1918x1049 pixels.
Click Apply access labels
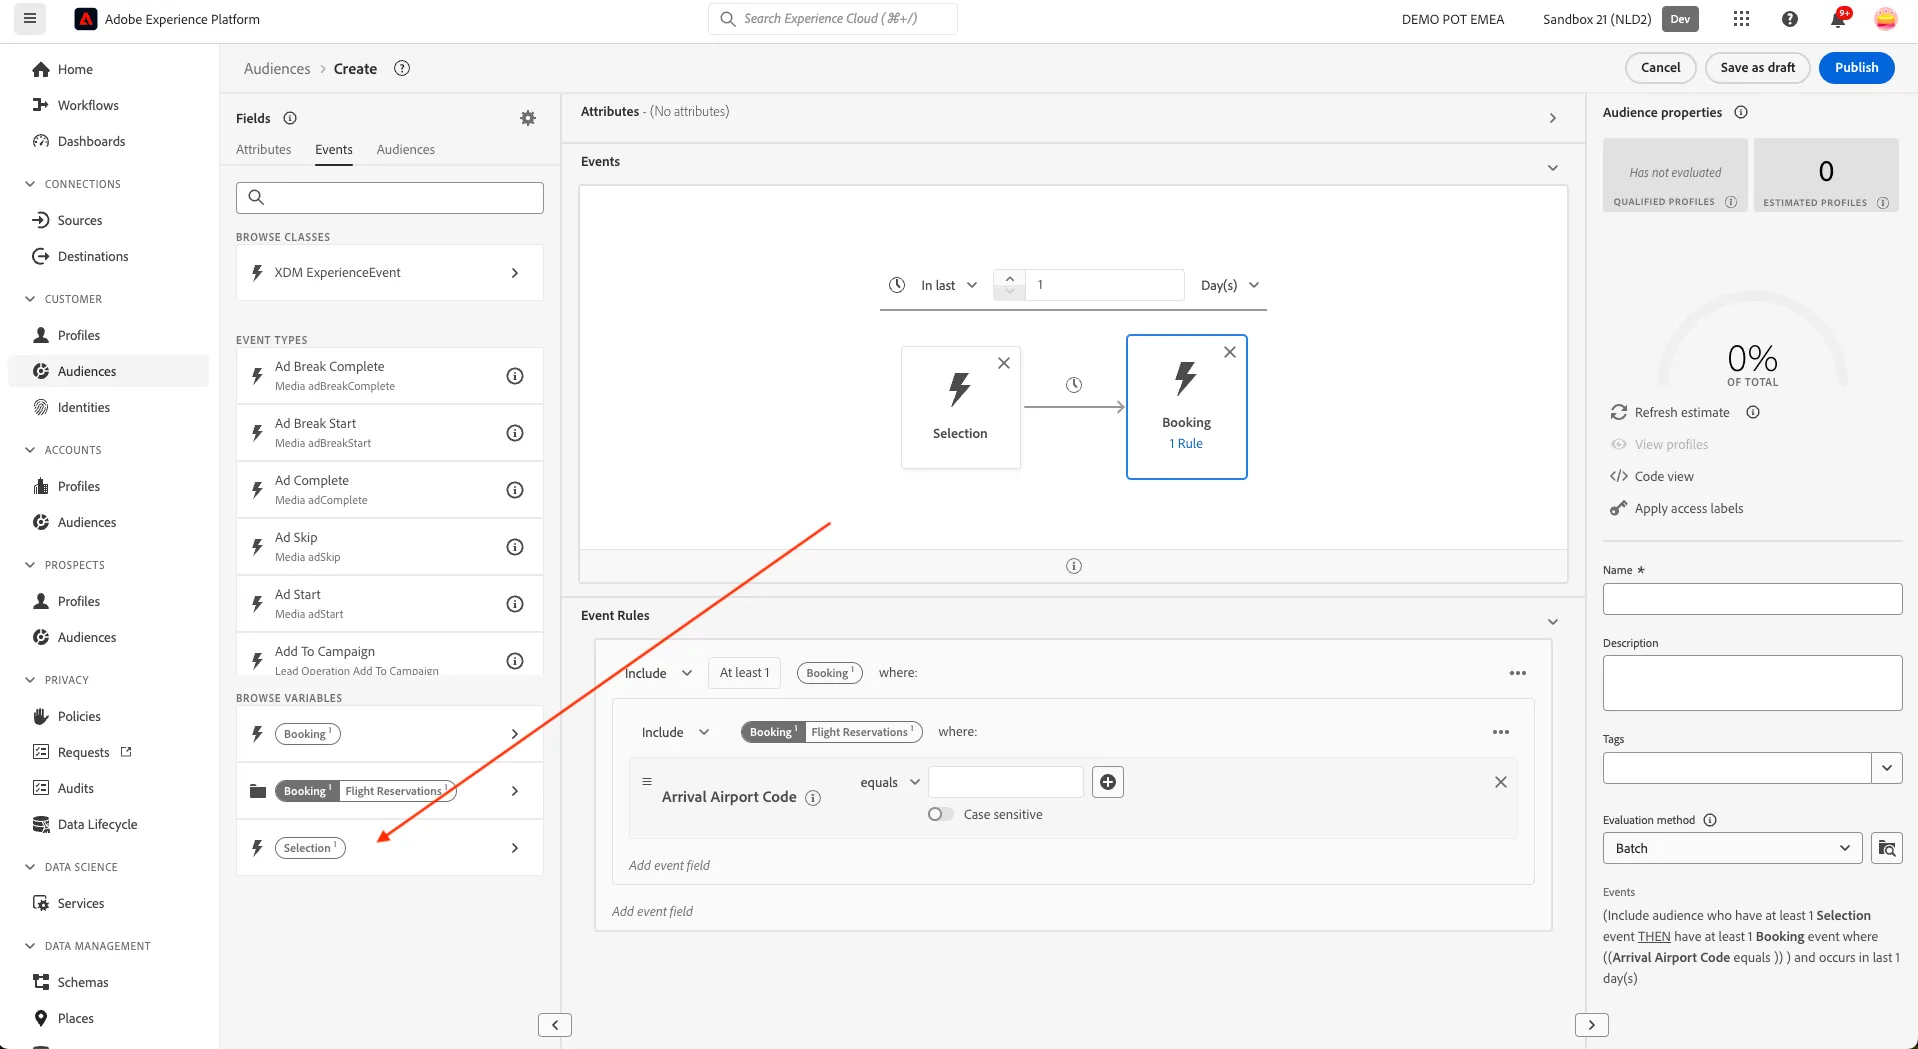[1688, 508]
